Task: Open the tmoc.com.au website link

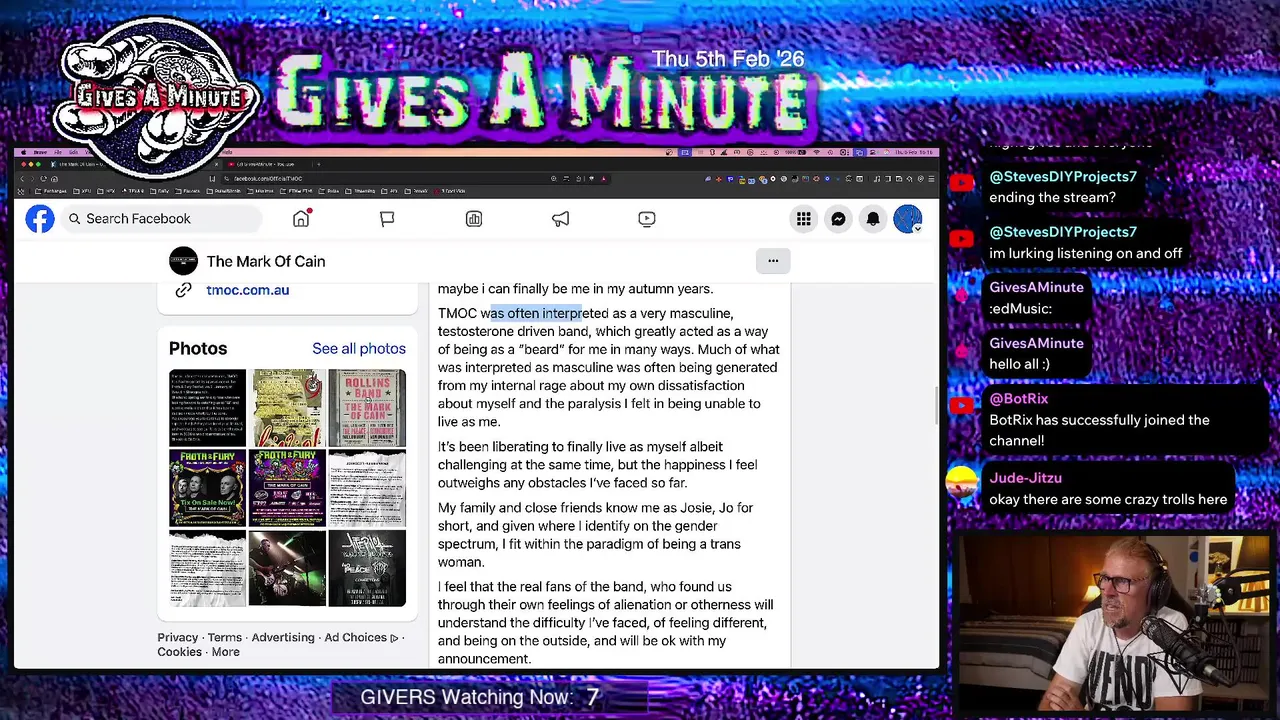Action: [248, 290]
